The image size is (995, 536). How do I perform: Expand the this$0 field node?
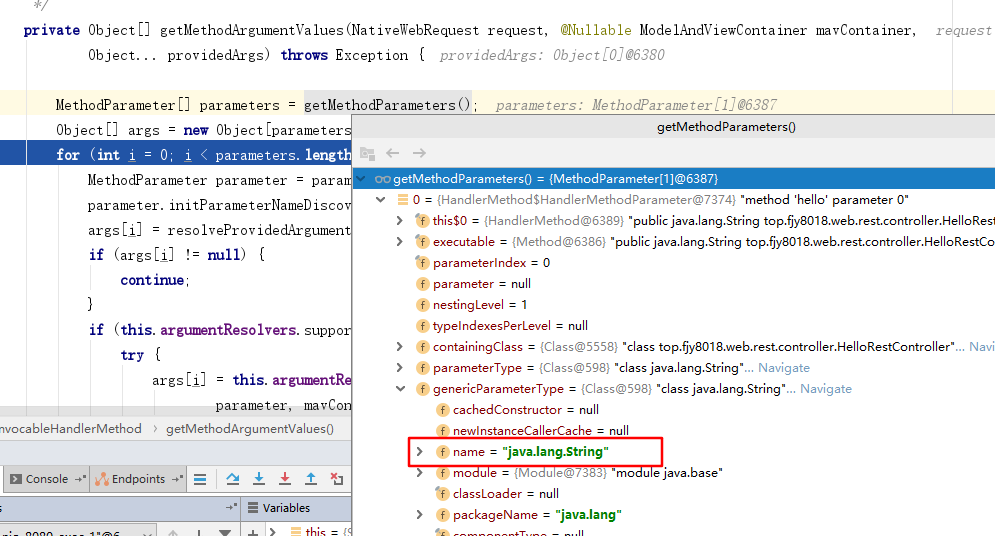tap(400, 220)
